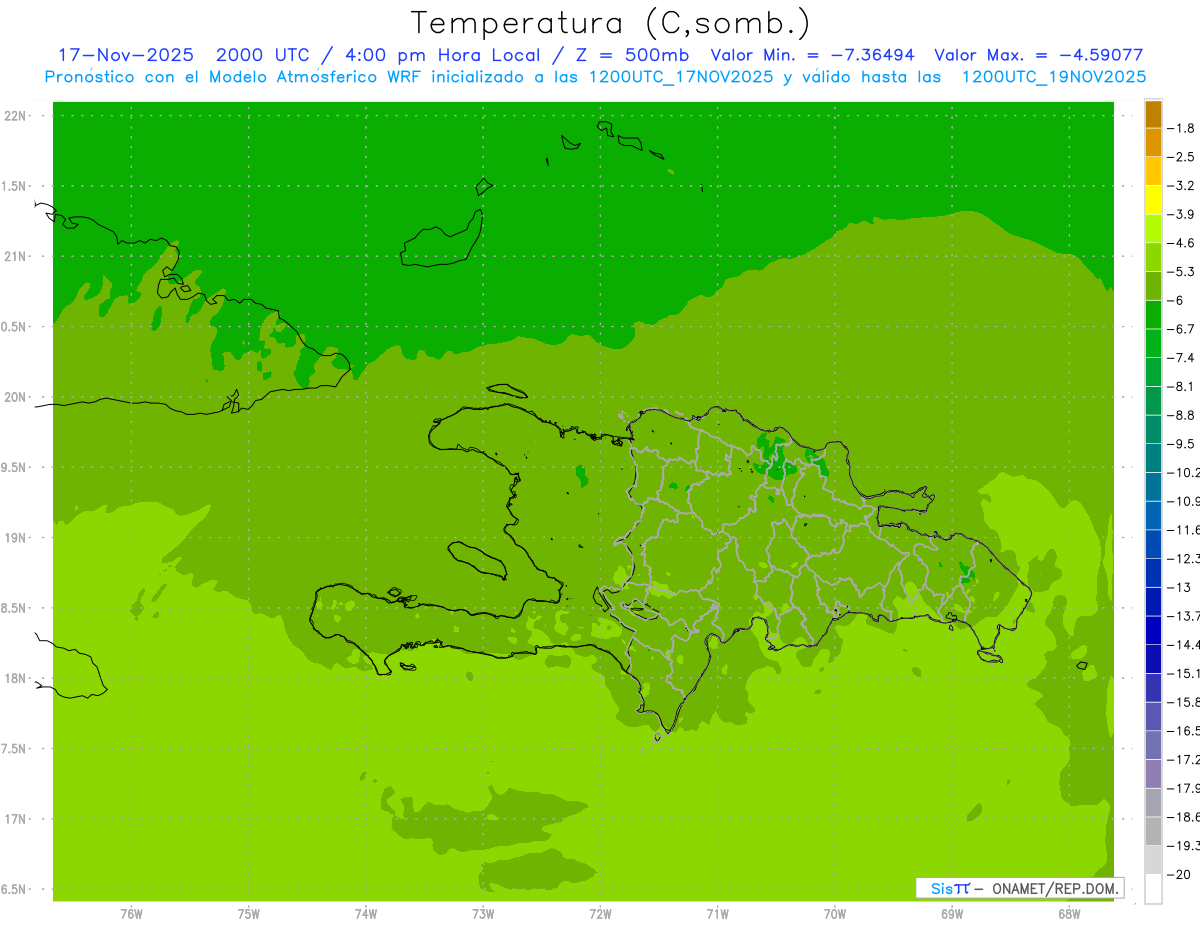Click the -3.2 colorbar value
This screenshot has height=927, width=1200.
[1182, 186]
